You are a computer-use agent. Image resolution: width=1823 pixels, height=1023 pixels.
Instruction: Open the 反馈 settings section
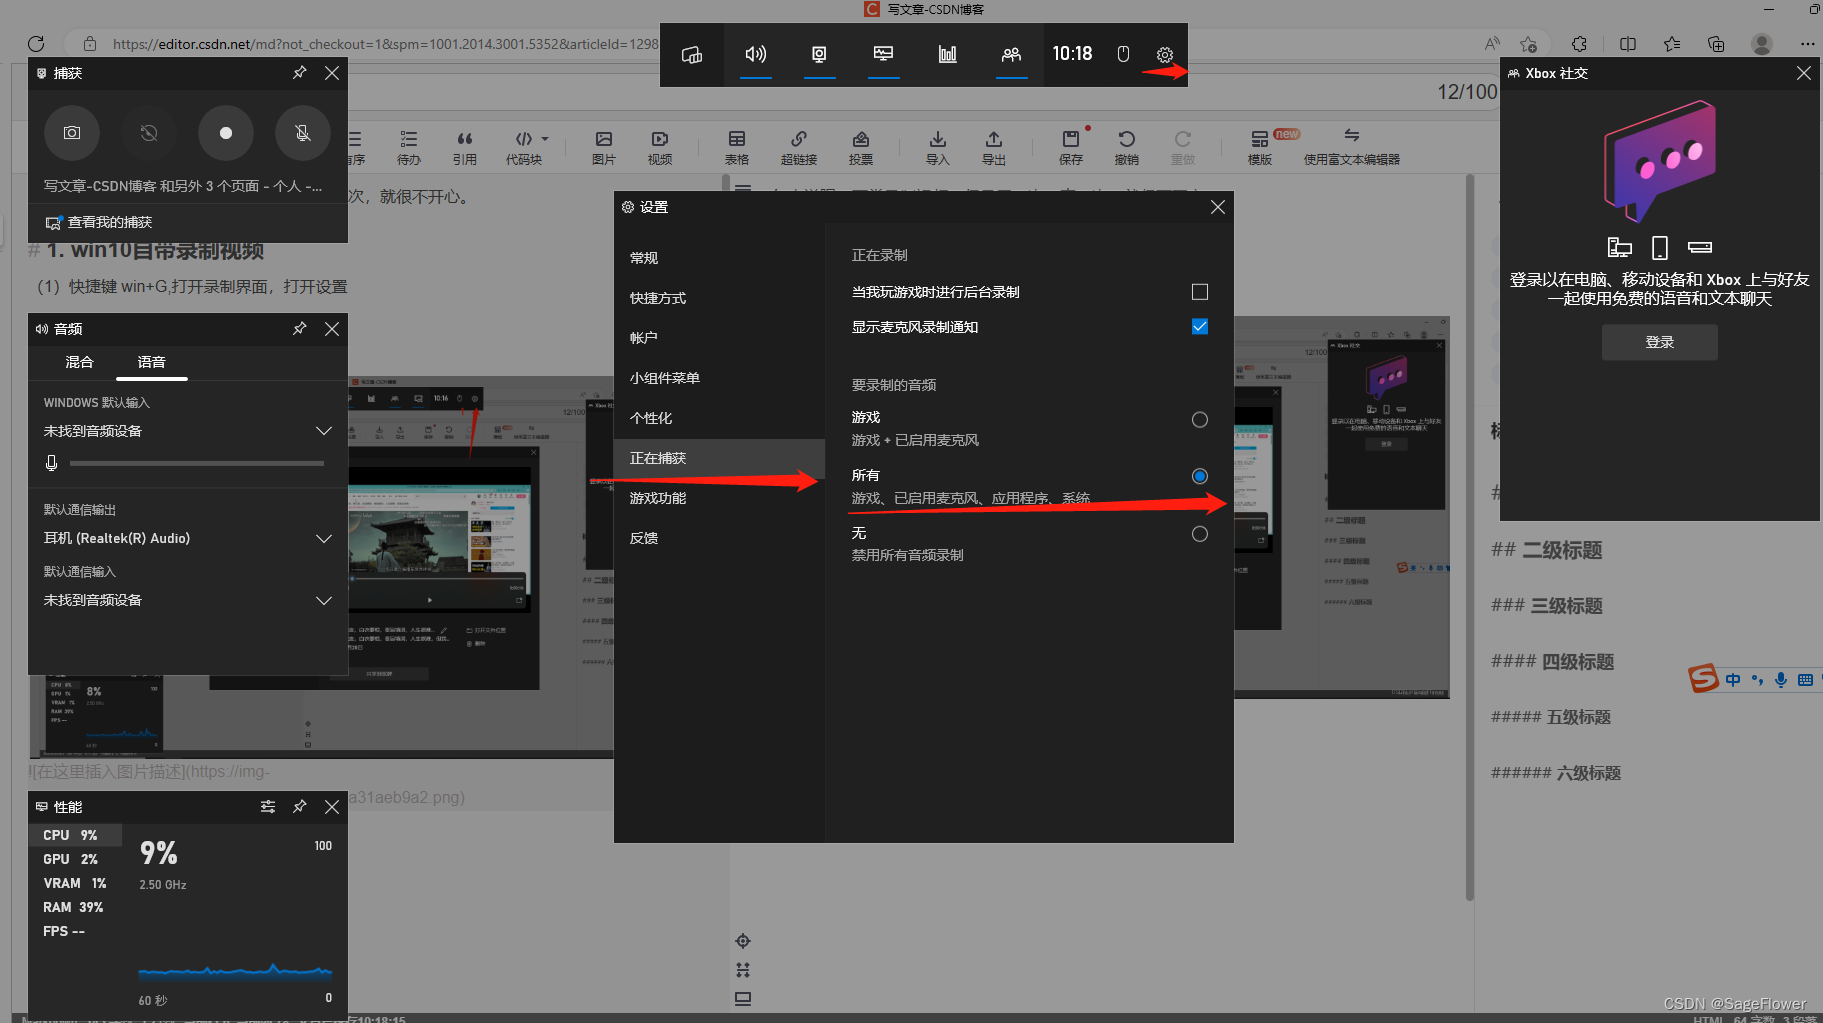(x=720, y=538)
